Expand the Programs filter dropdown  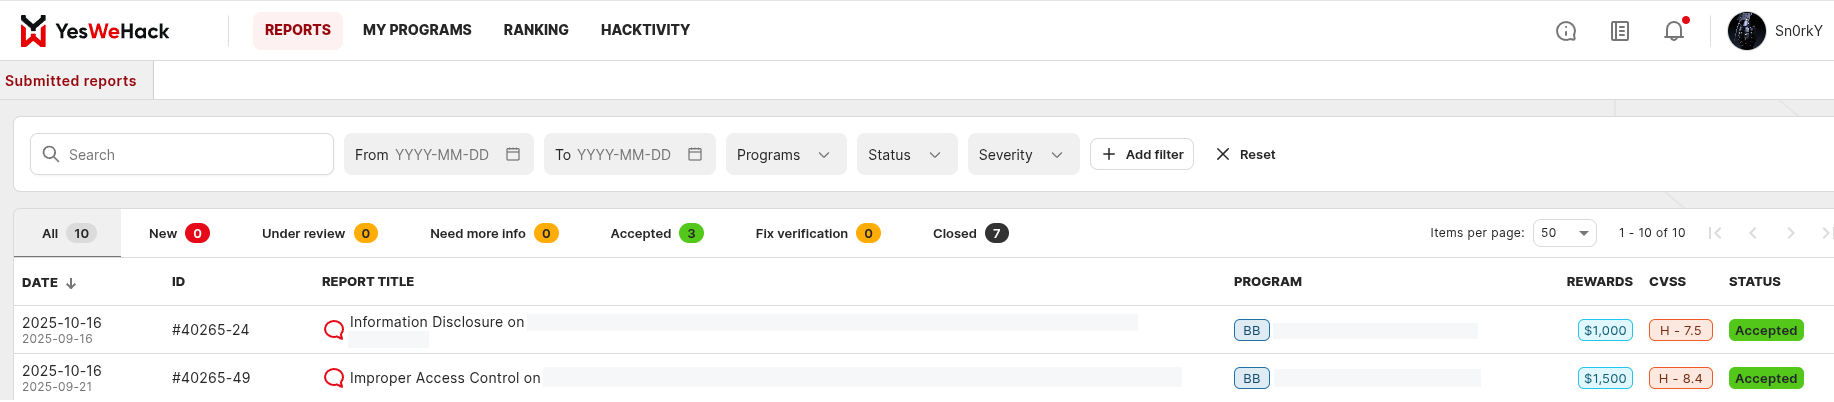pyautogui.click(x=785, y=154)
